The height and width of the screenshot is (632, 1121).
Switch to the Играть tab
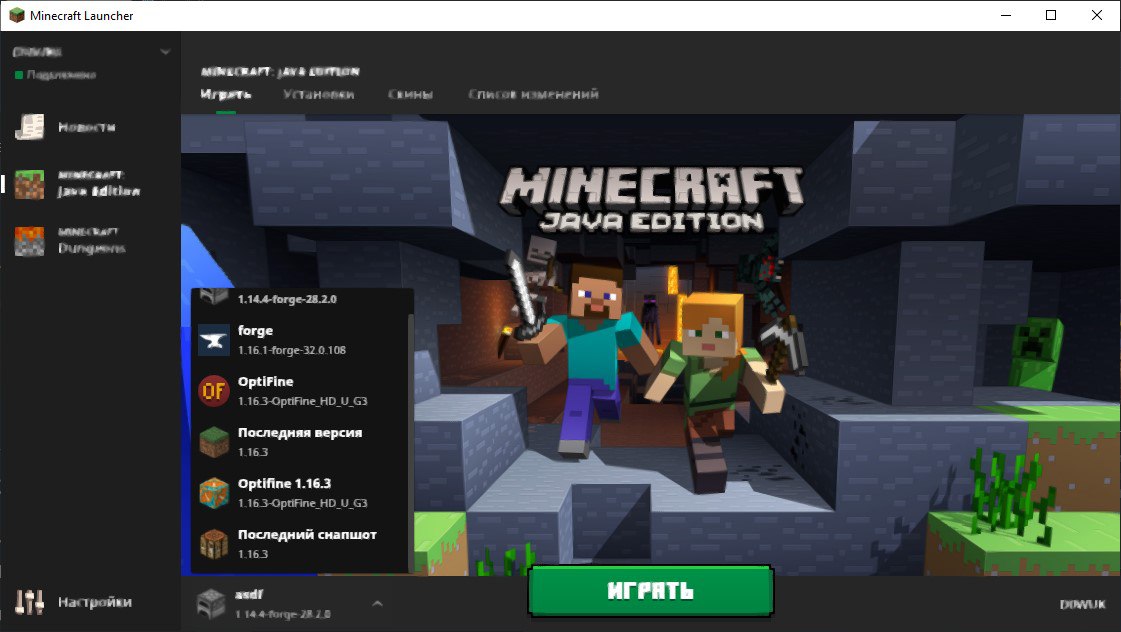pos(226,94)
